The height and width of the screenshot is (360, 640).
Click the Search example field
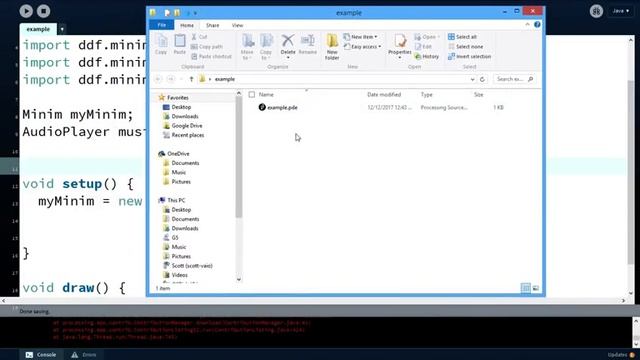[x=514, y=79]
